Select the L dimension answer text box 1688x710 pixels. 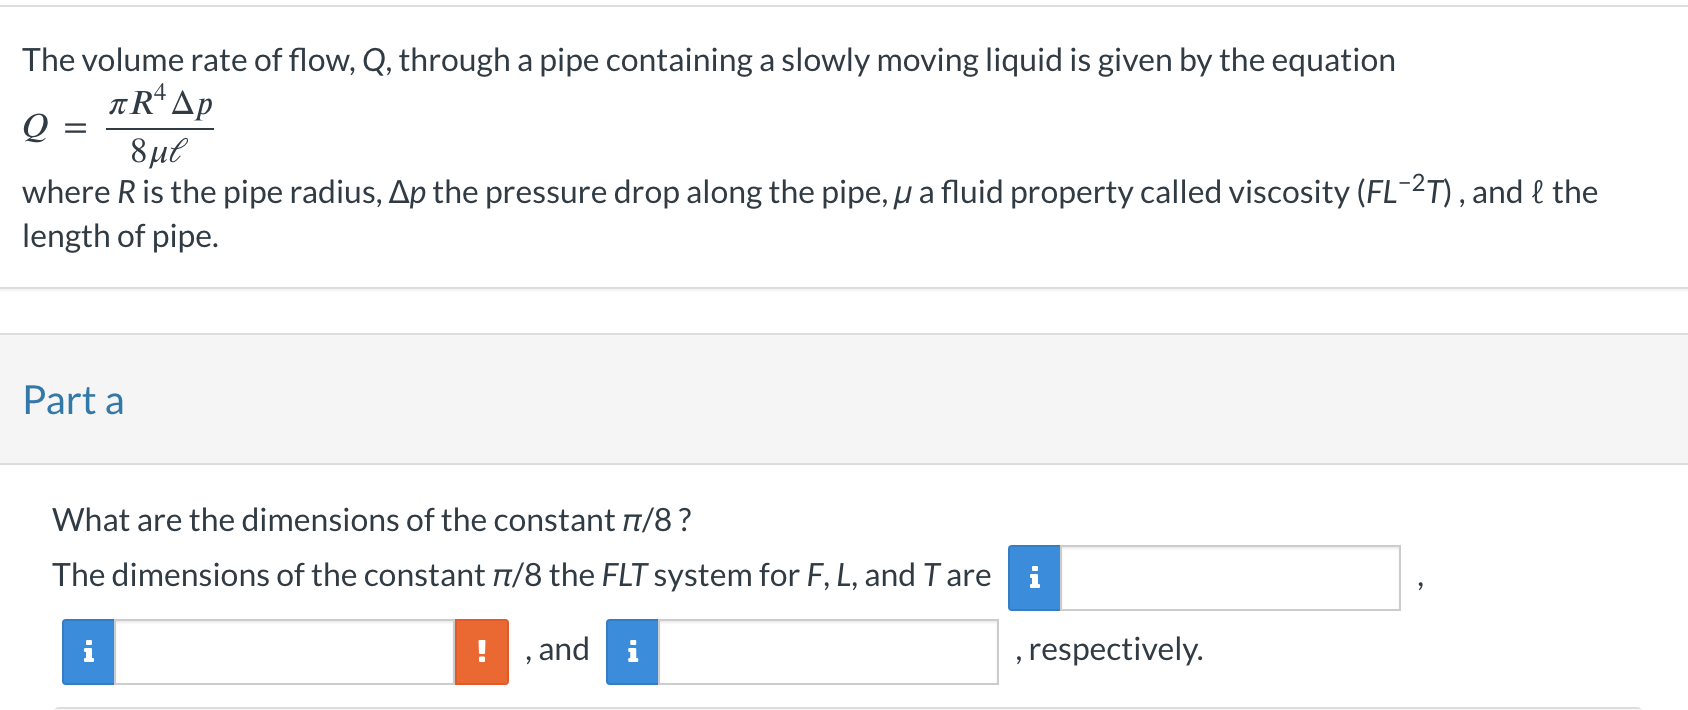pos(285,650)
